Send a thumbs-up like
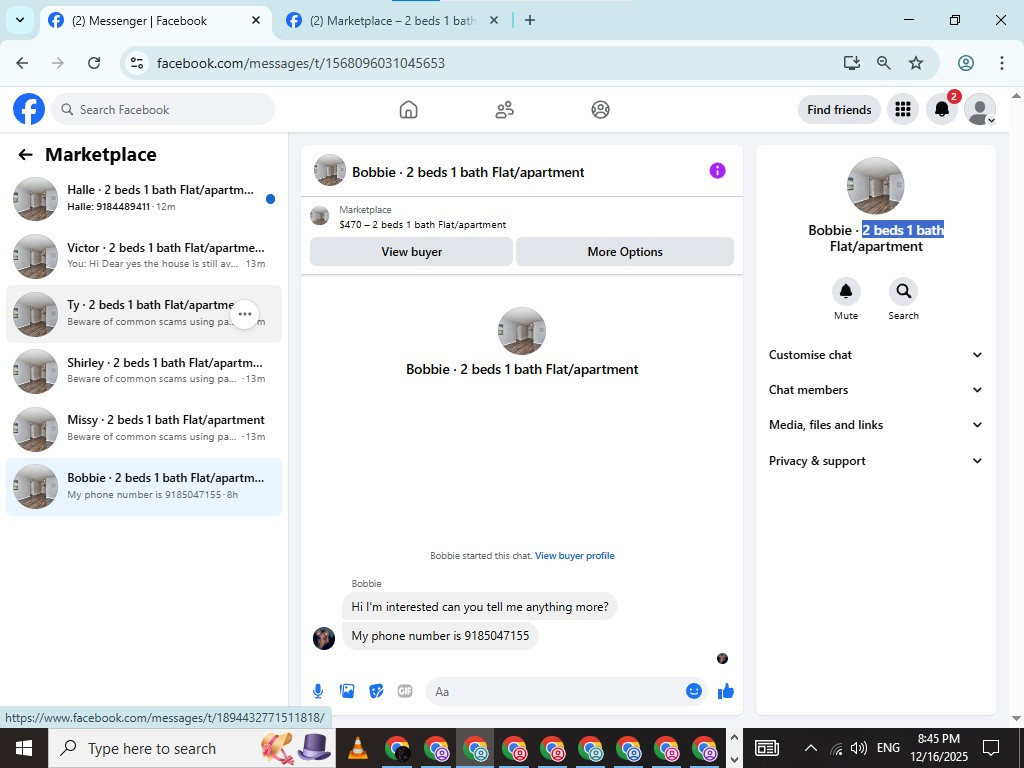 pyautogui.click(x=726, y=691)
